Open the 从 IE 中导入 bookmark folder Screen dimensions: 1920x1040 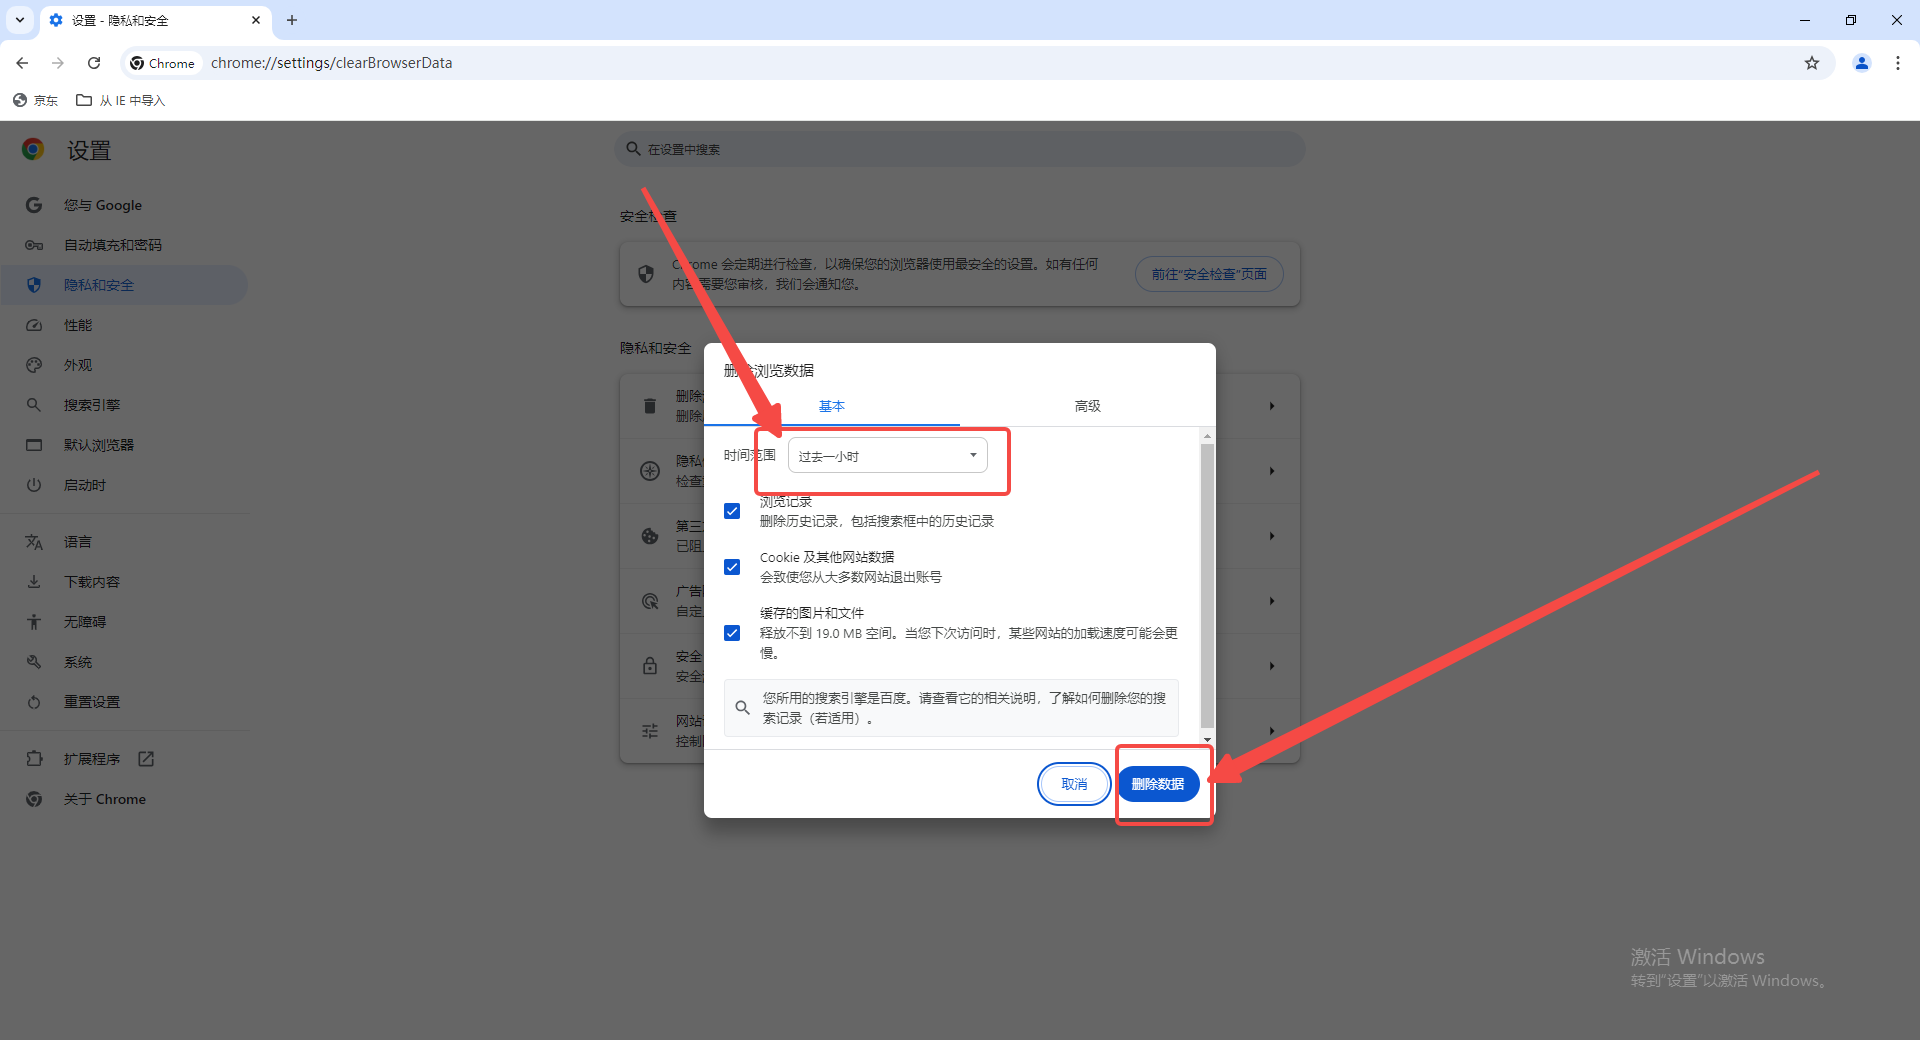pos(121,100)
